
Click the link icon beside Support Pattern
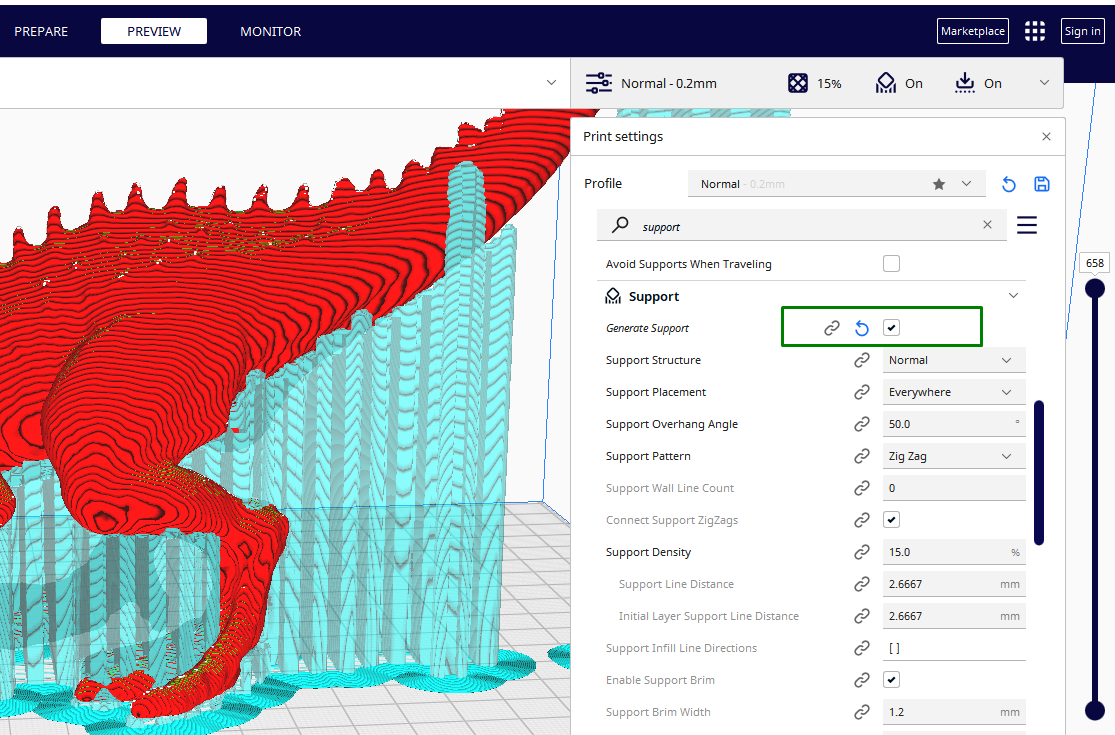pos(861,456)
